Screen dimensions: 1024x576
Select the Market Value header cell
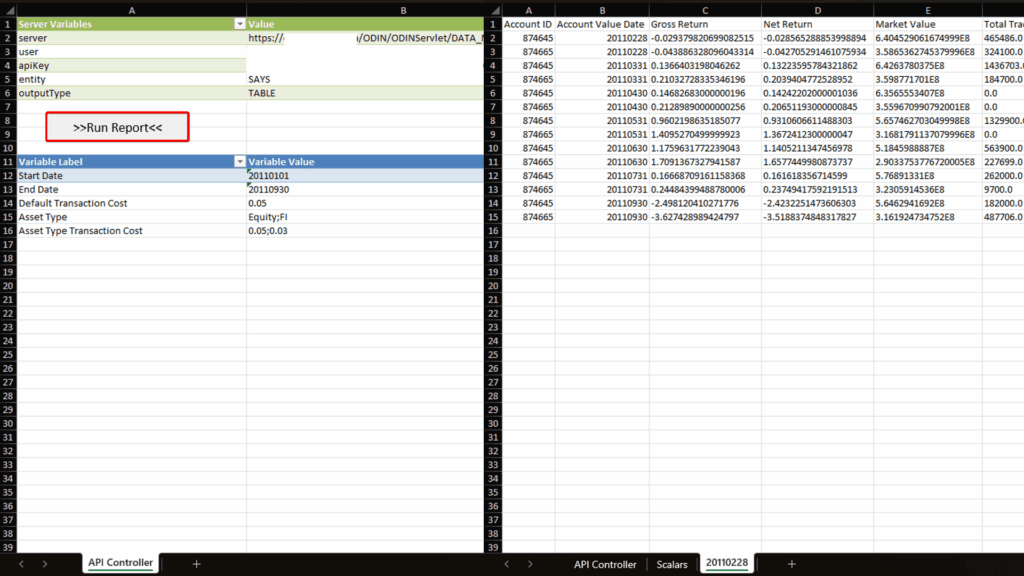pyautogui.click(x=926, y=23)
